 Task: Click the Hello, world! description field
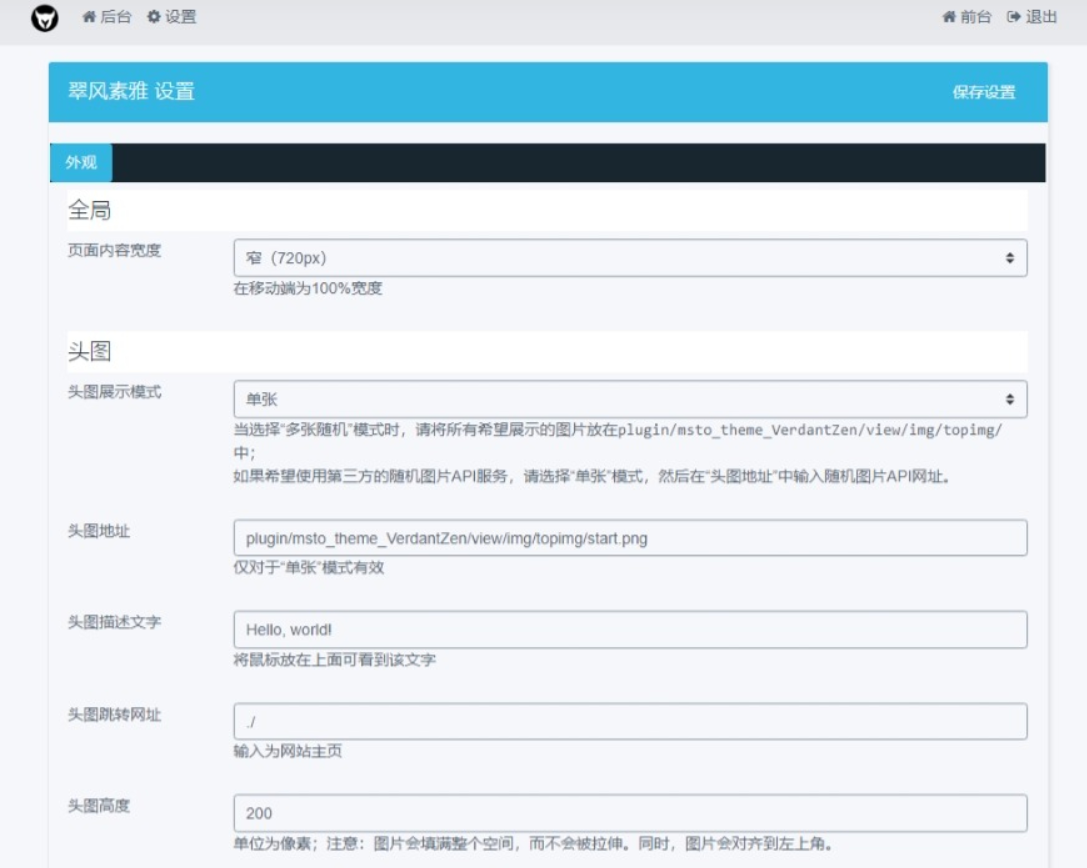[x=629, y=629]
